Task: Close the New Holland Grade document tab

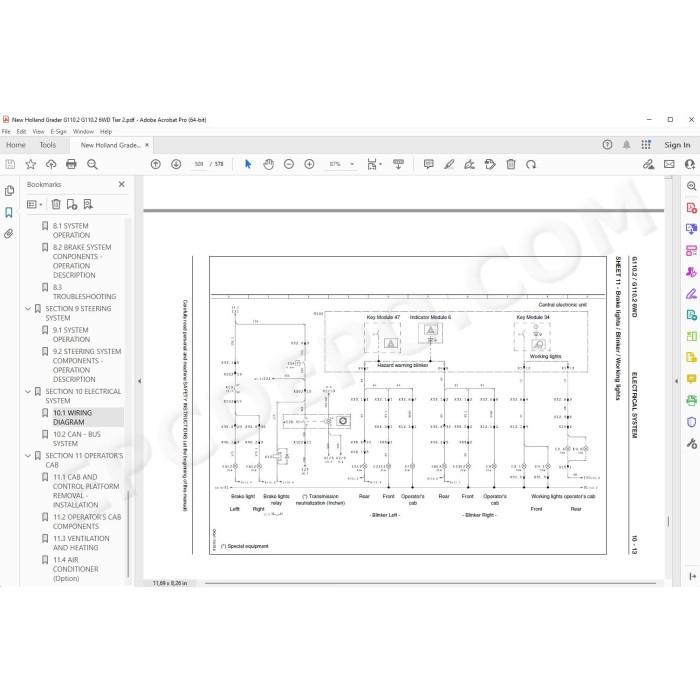Action: coord(147,145)
